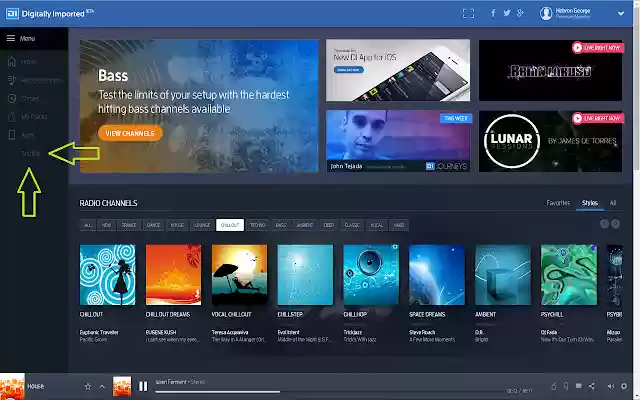Open the fullscreen toggle icon in header
640x400 pixels.
[468, 13]
